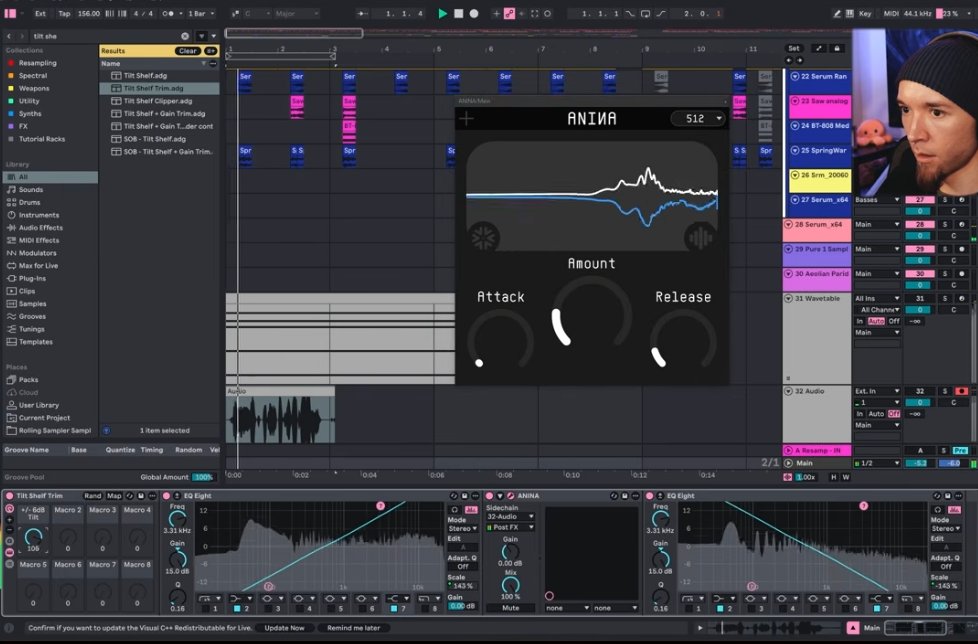Open the Packs place
The width and height of the screenshot is (978, 644).
coord(28,380)
